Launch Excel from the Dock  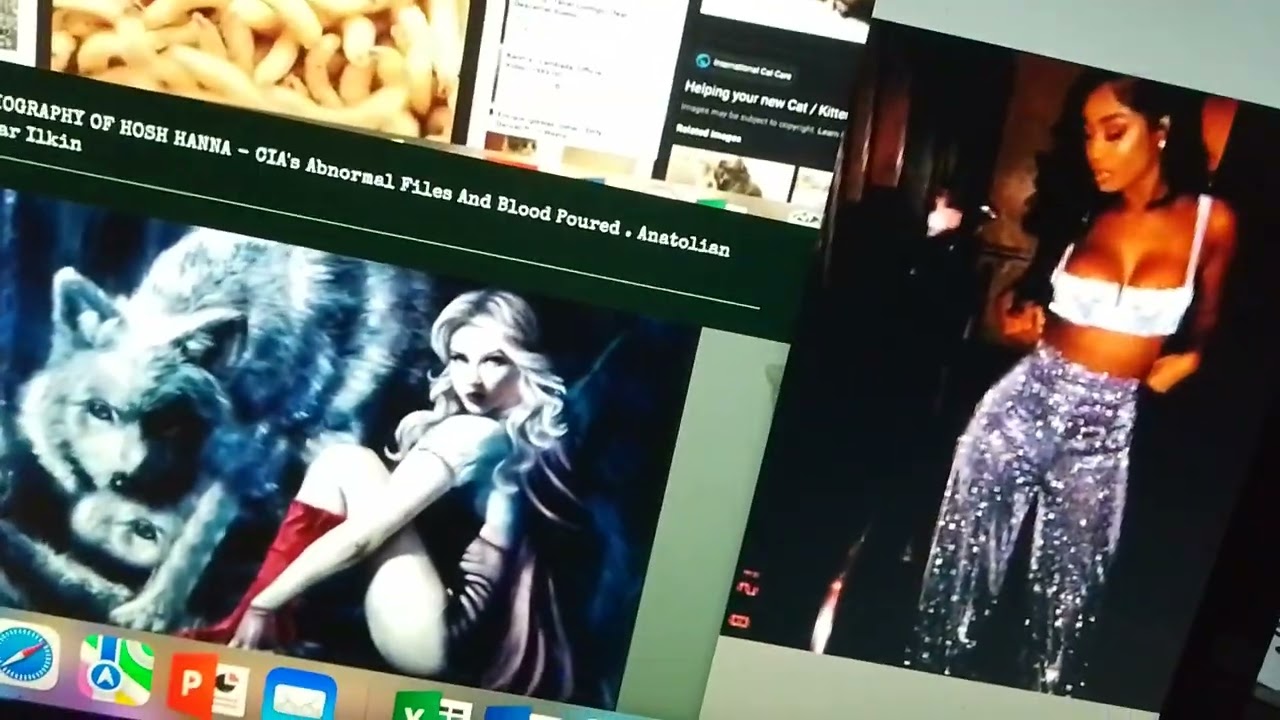coord(432,706)
